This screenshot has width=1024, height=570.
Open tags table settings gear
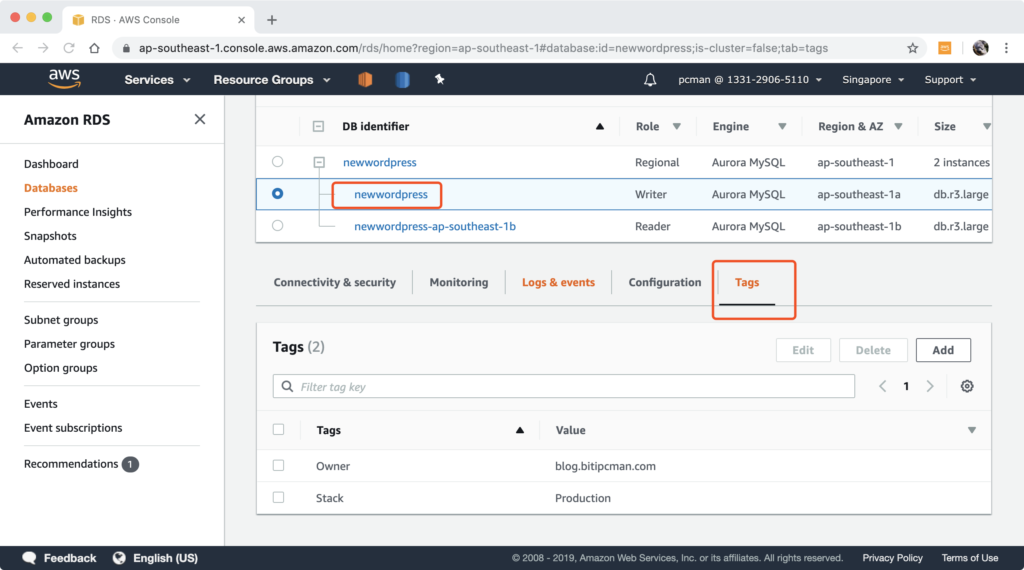pos(967,386)
